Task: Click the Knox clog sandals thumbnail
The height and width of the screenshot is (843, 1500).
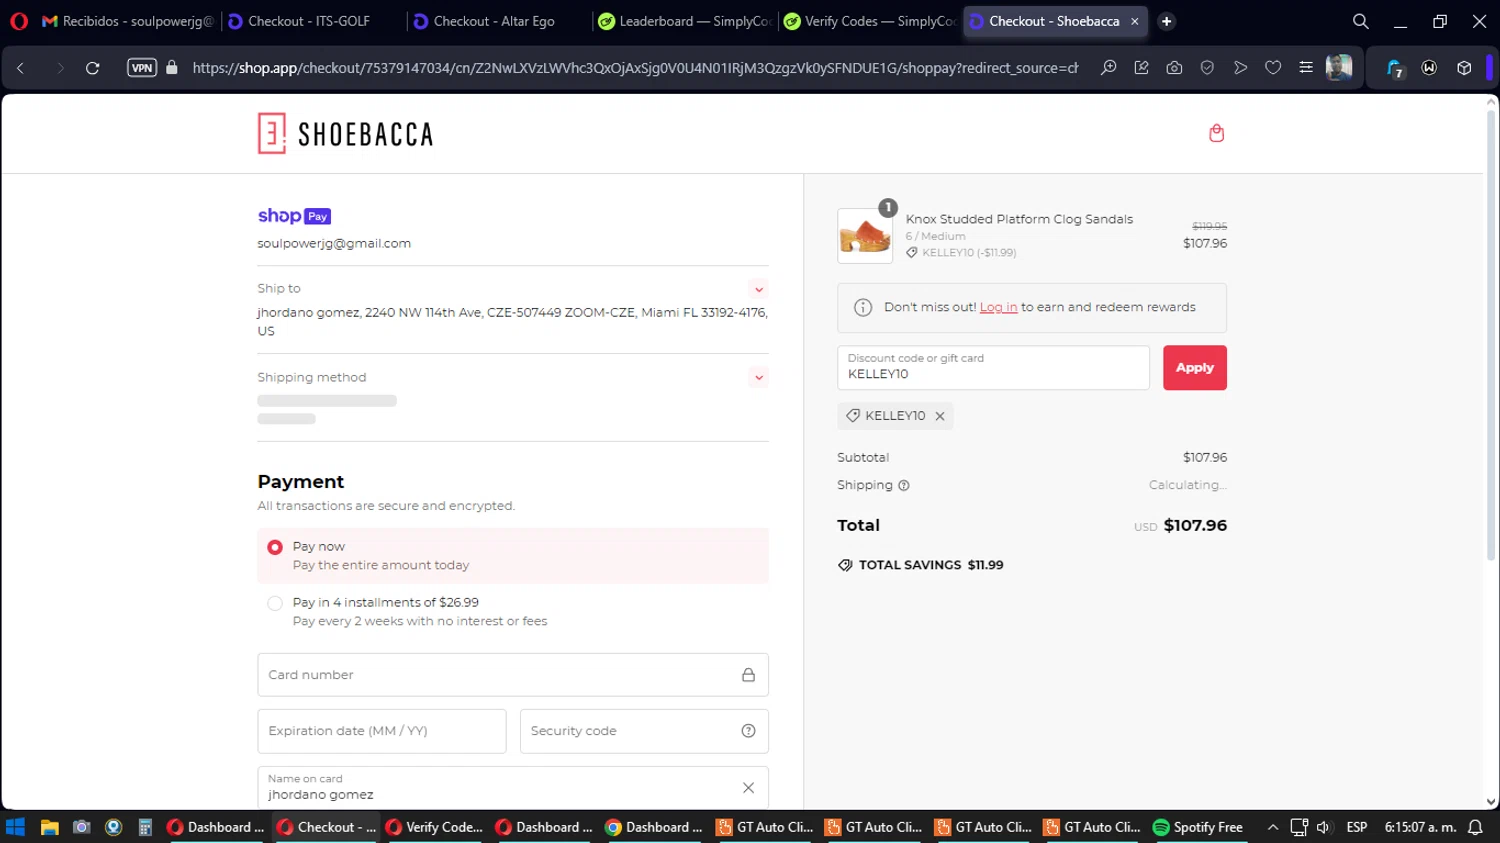Action: coord(865,236)
